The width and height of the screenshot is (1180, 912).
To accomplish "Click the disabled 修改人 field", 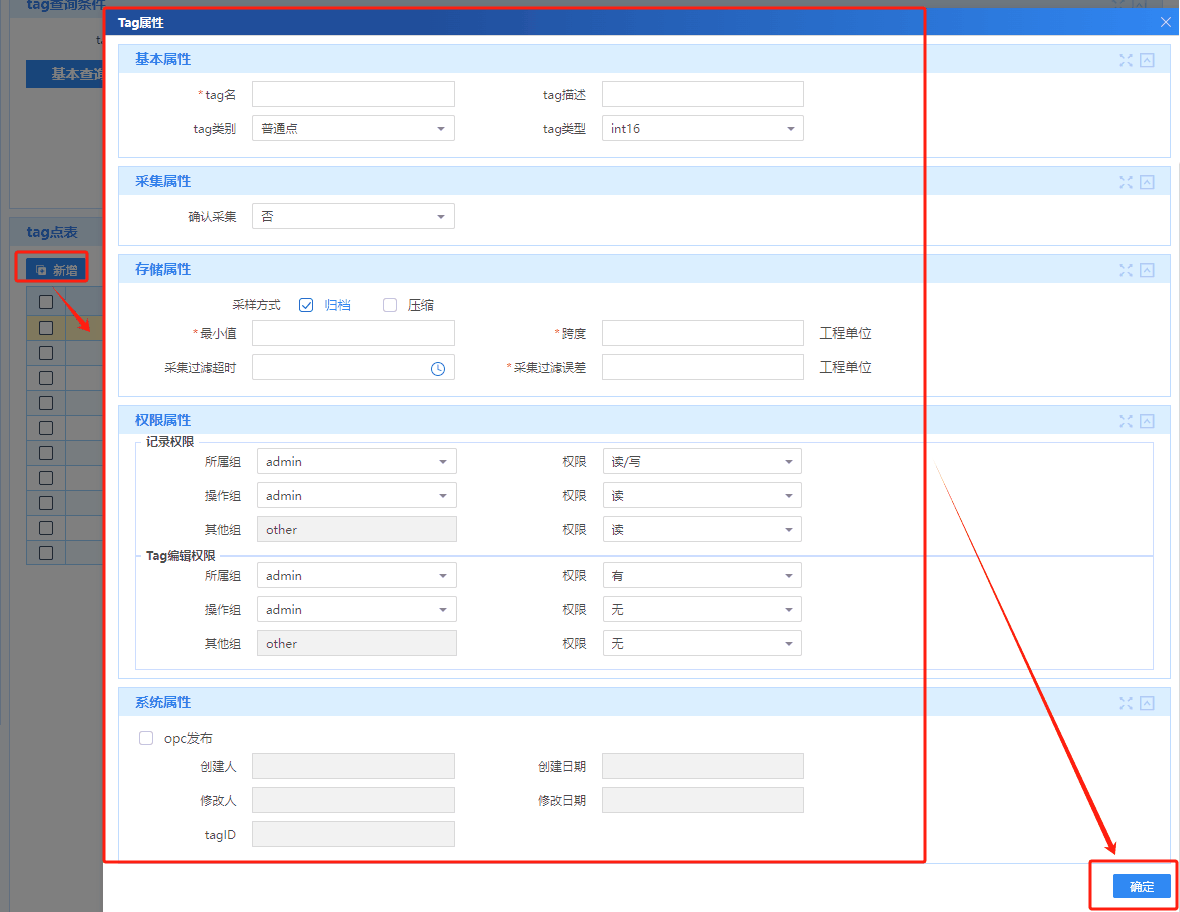I will click(x=353, y=800).
